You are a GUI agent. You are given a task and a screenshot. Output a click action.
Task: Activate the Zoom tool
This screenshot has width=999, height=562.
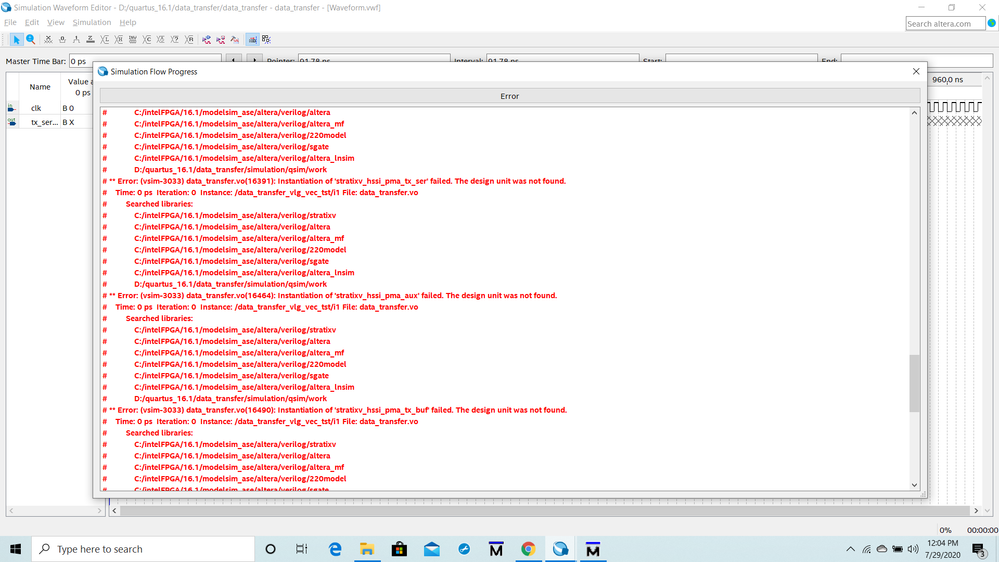point(31,40)
